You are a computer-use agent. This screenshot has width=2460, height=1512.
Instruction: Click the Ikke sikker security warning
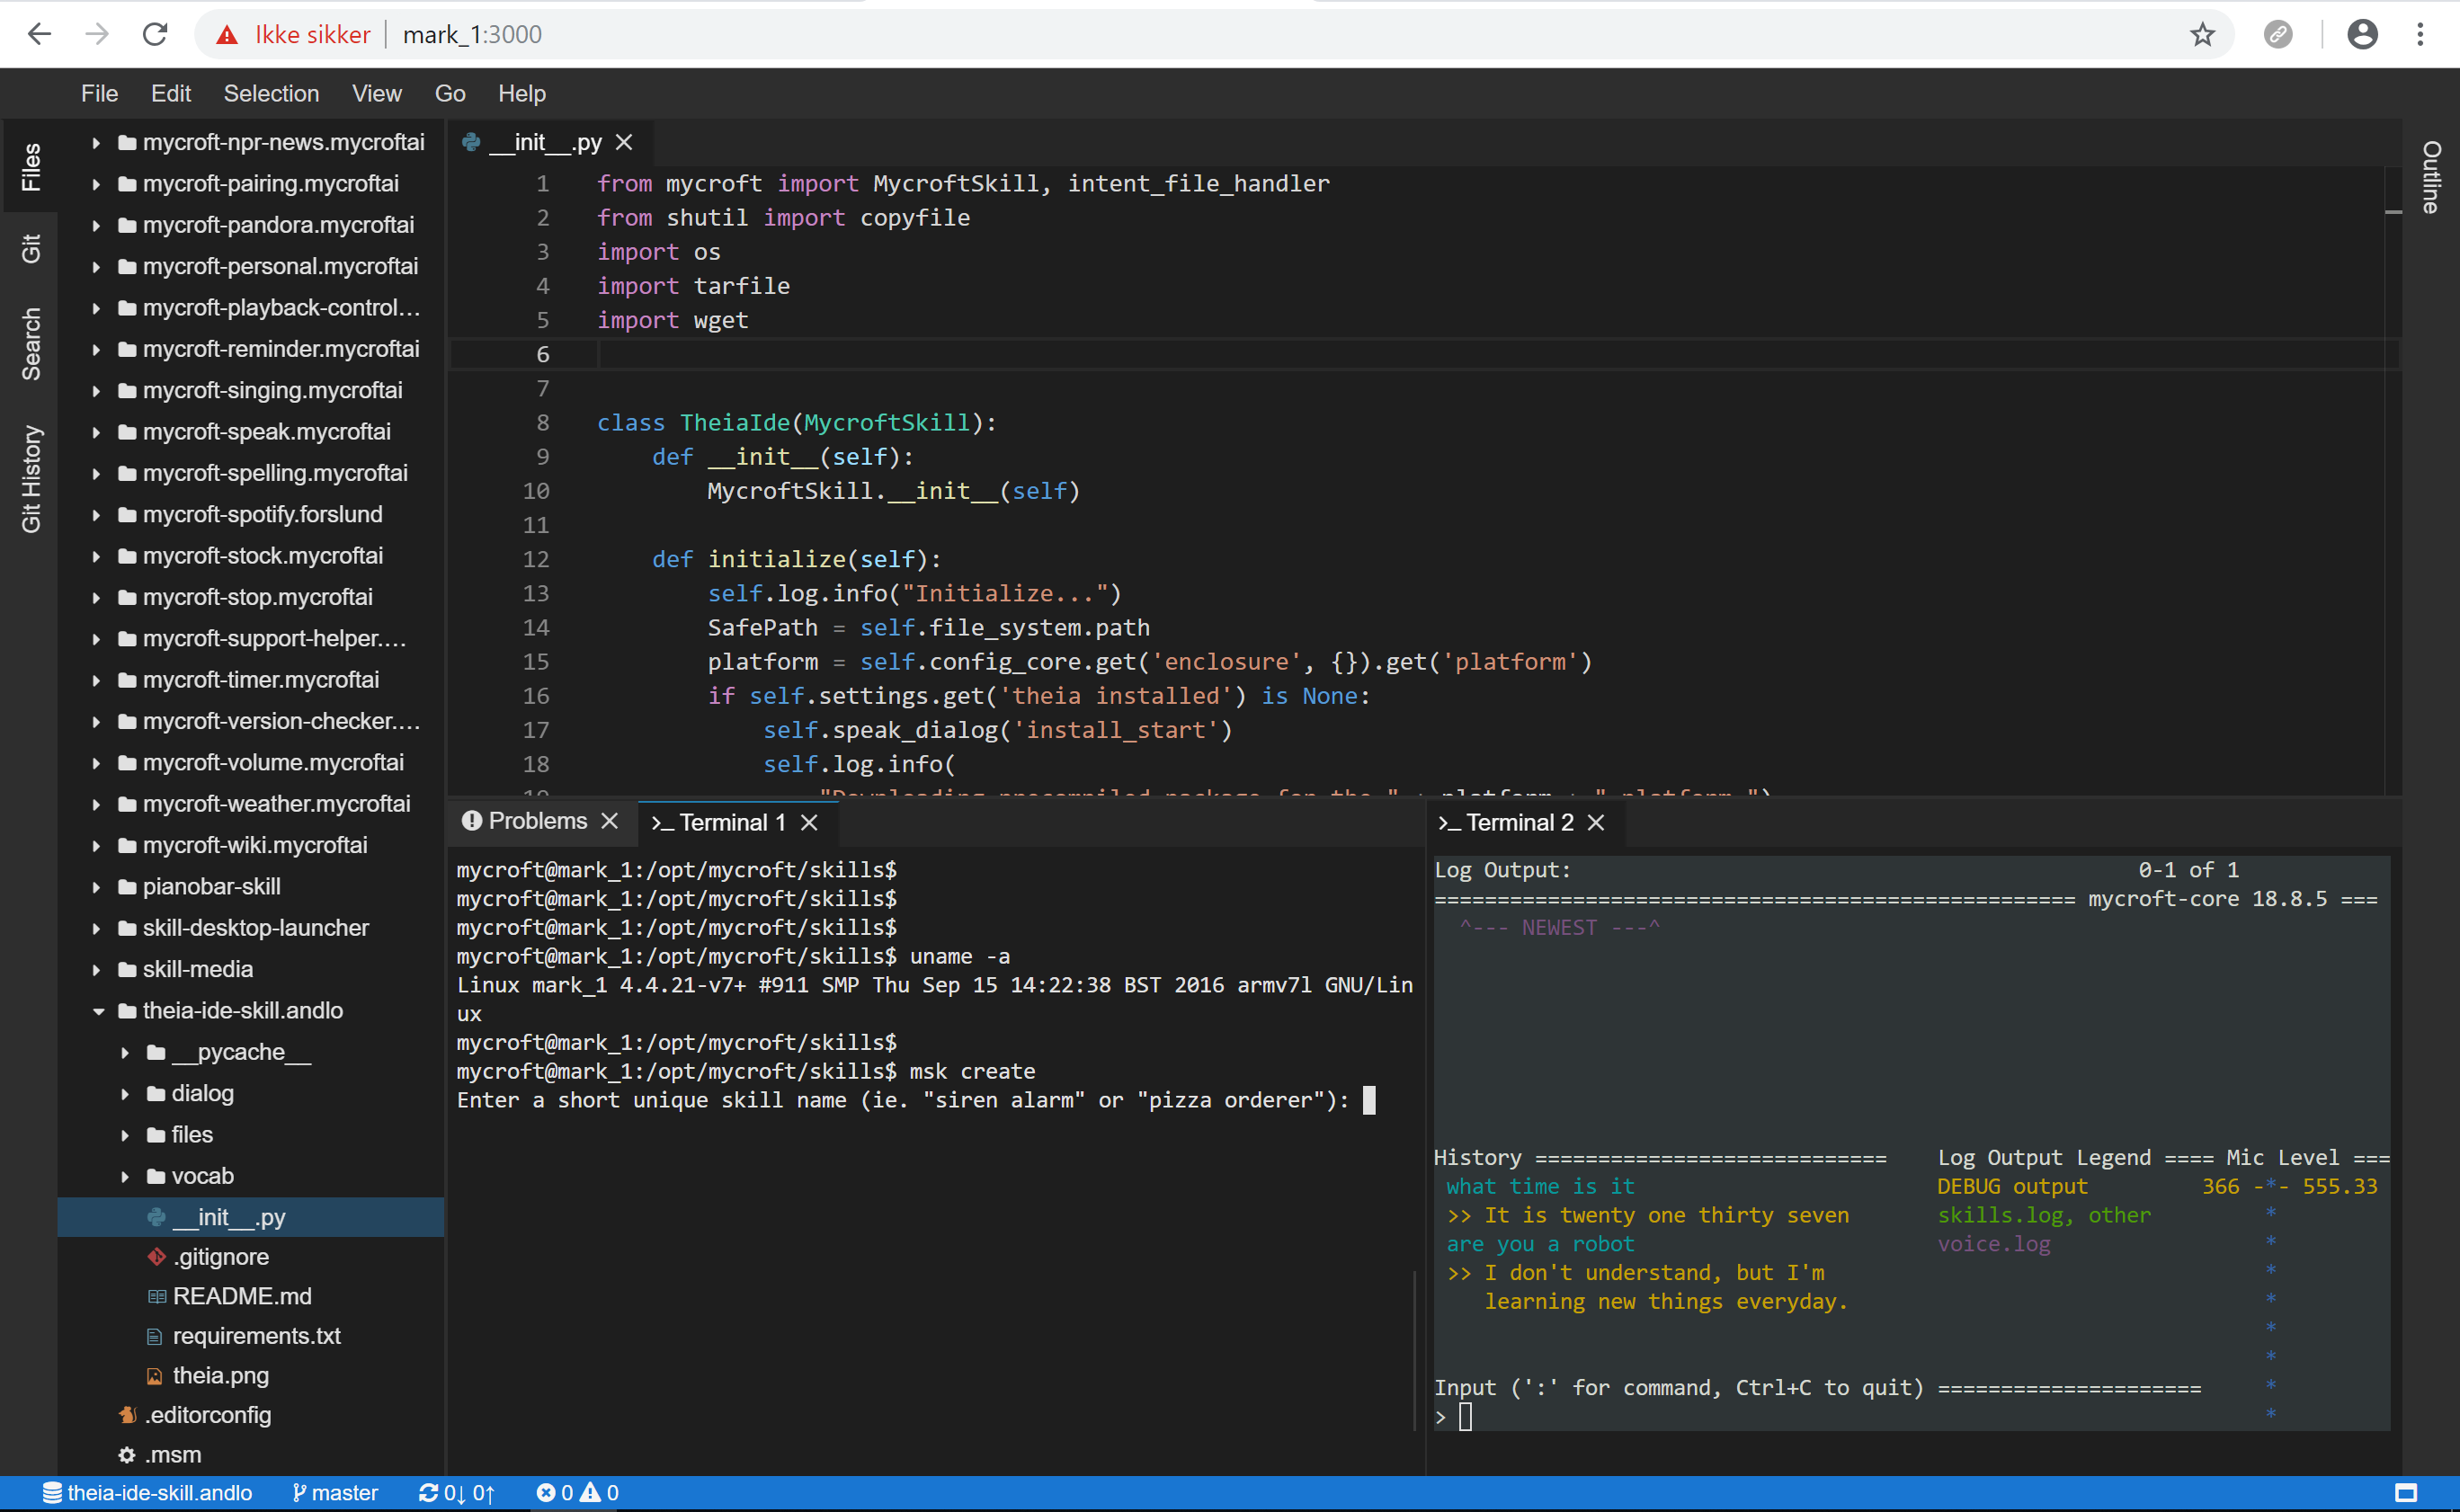[x=293, y=35]
